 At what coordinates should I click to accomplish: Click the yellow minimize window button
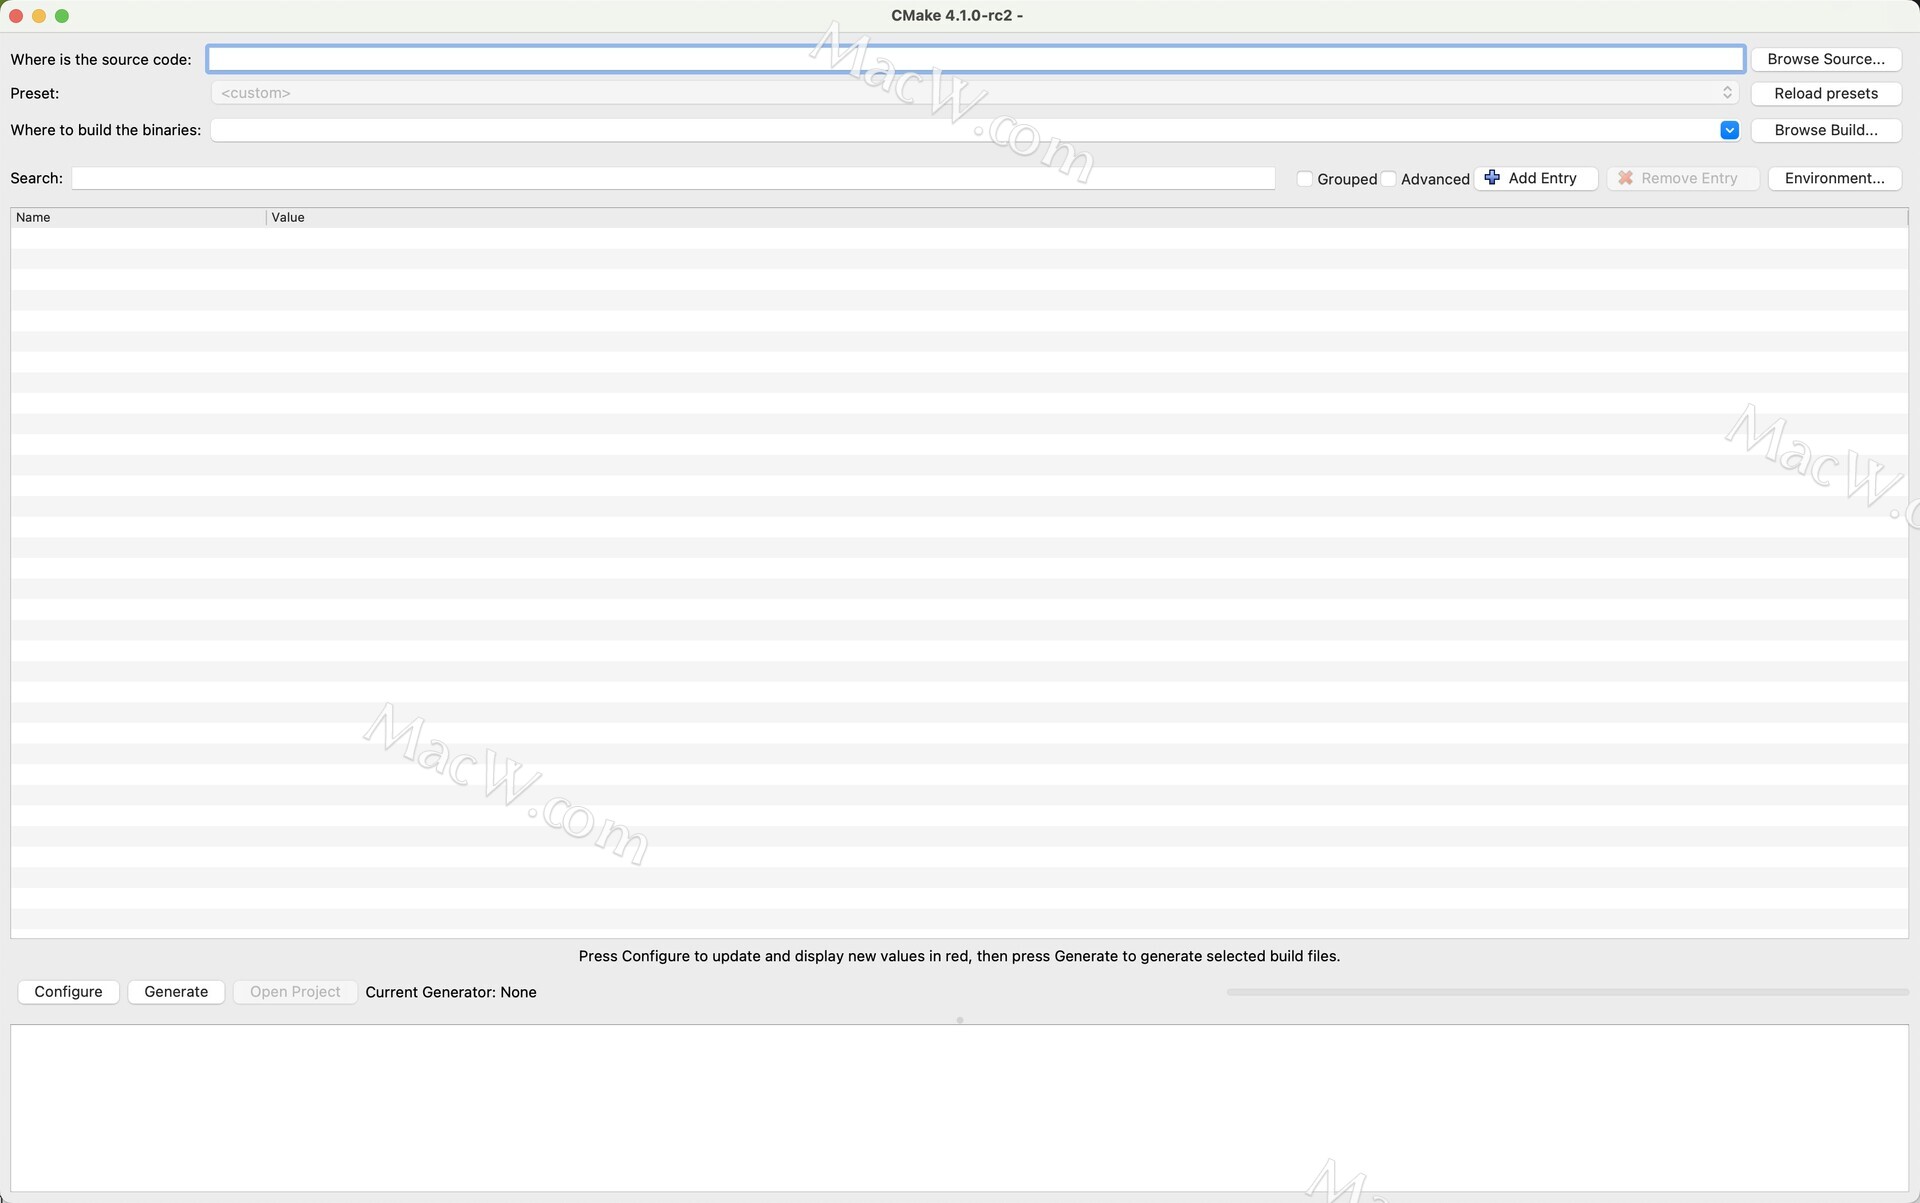coord(39,16)
